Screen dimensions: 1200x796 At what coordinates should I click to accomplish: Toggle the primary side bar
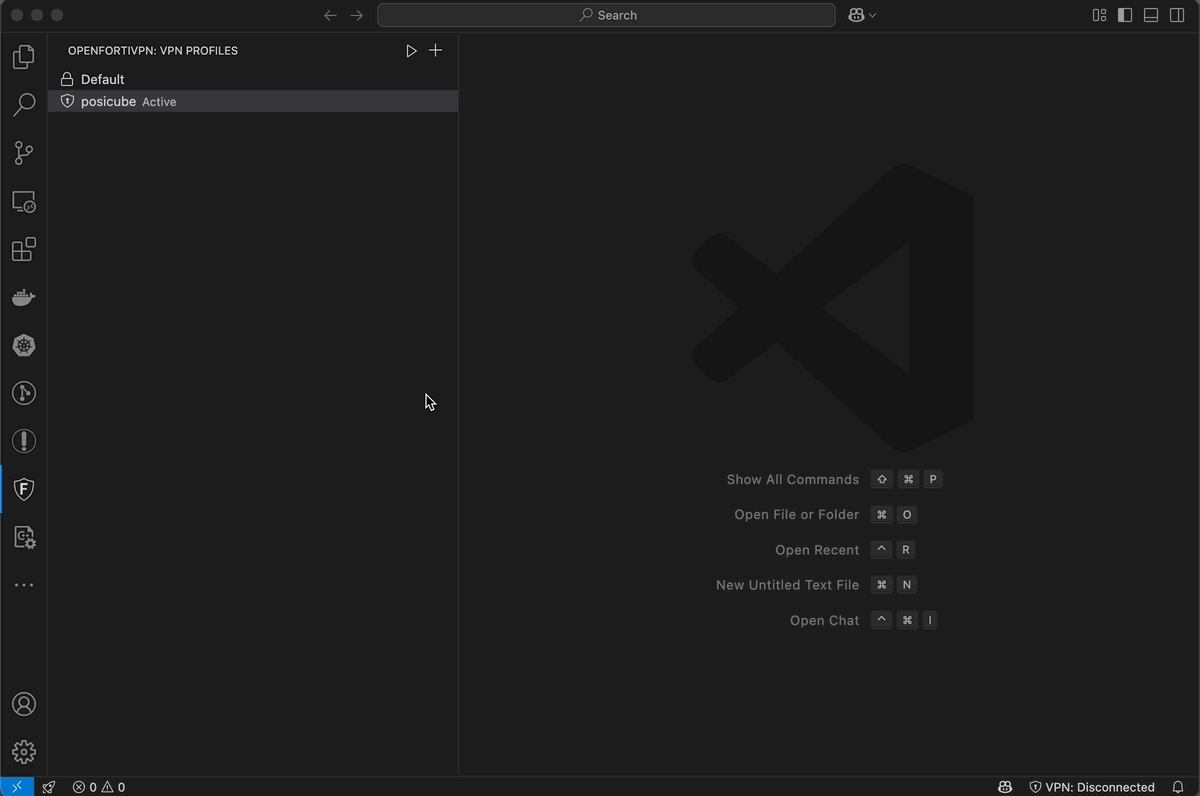[1125, 15]
